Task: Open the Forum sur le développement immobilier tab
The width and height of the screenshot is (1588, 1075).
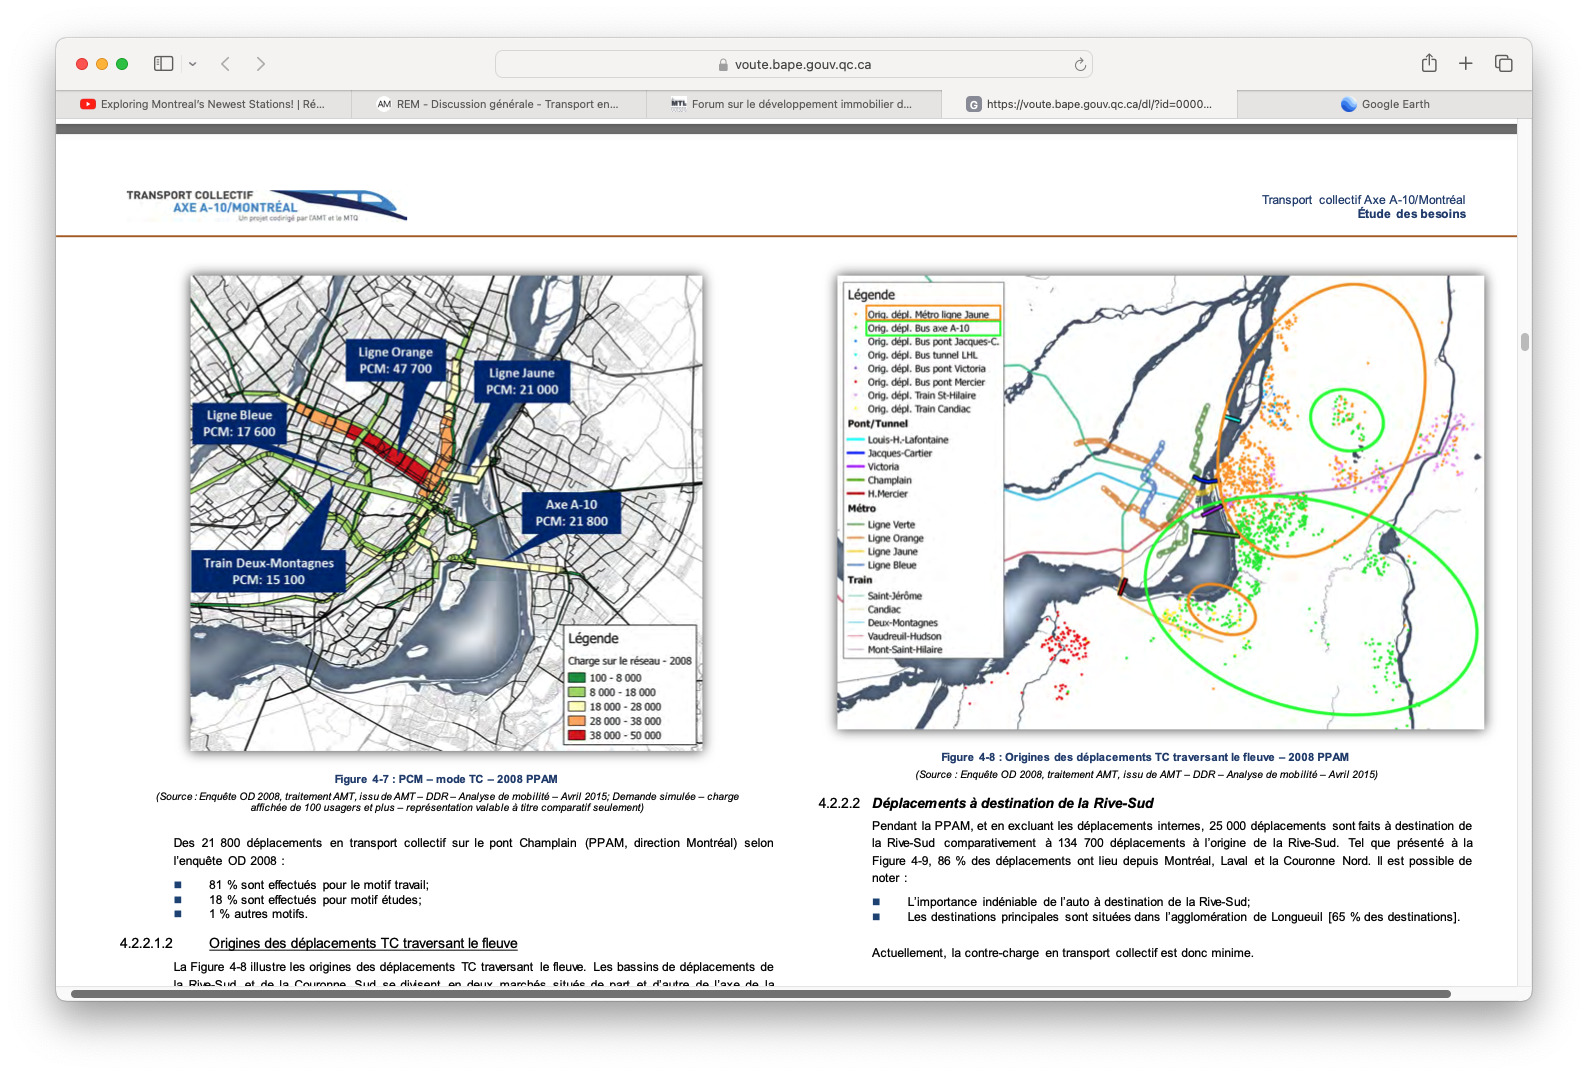Action: coord(793,104)
